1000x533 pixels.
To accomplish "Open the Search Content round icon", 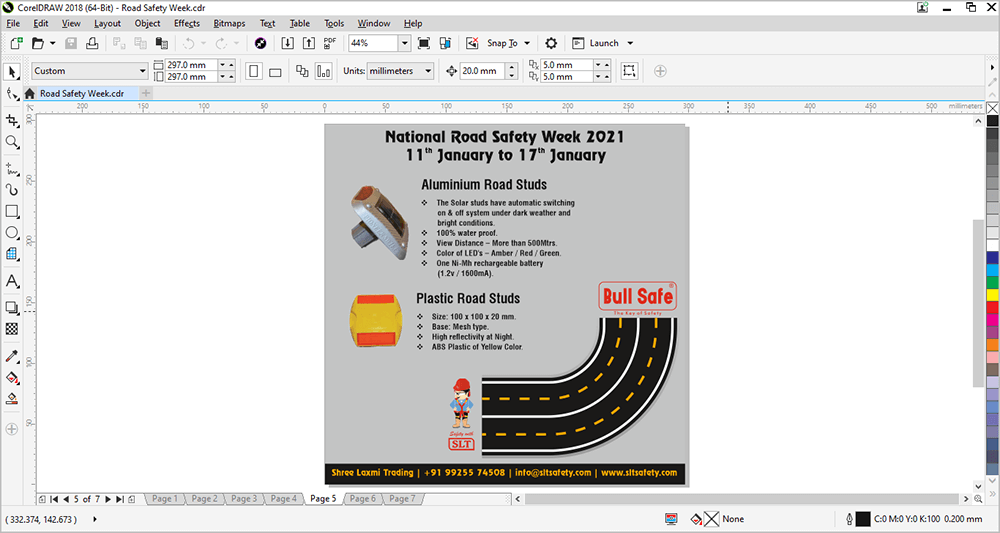I will tap(260, 43).
